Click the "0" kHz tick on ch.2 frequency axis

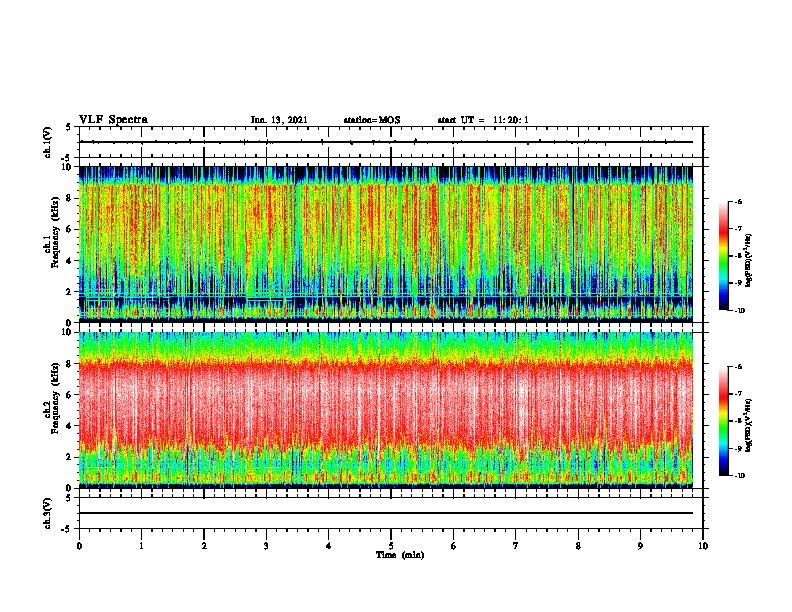pos(69,488)
